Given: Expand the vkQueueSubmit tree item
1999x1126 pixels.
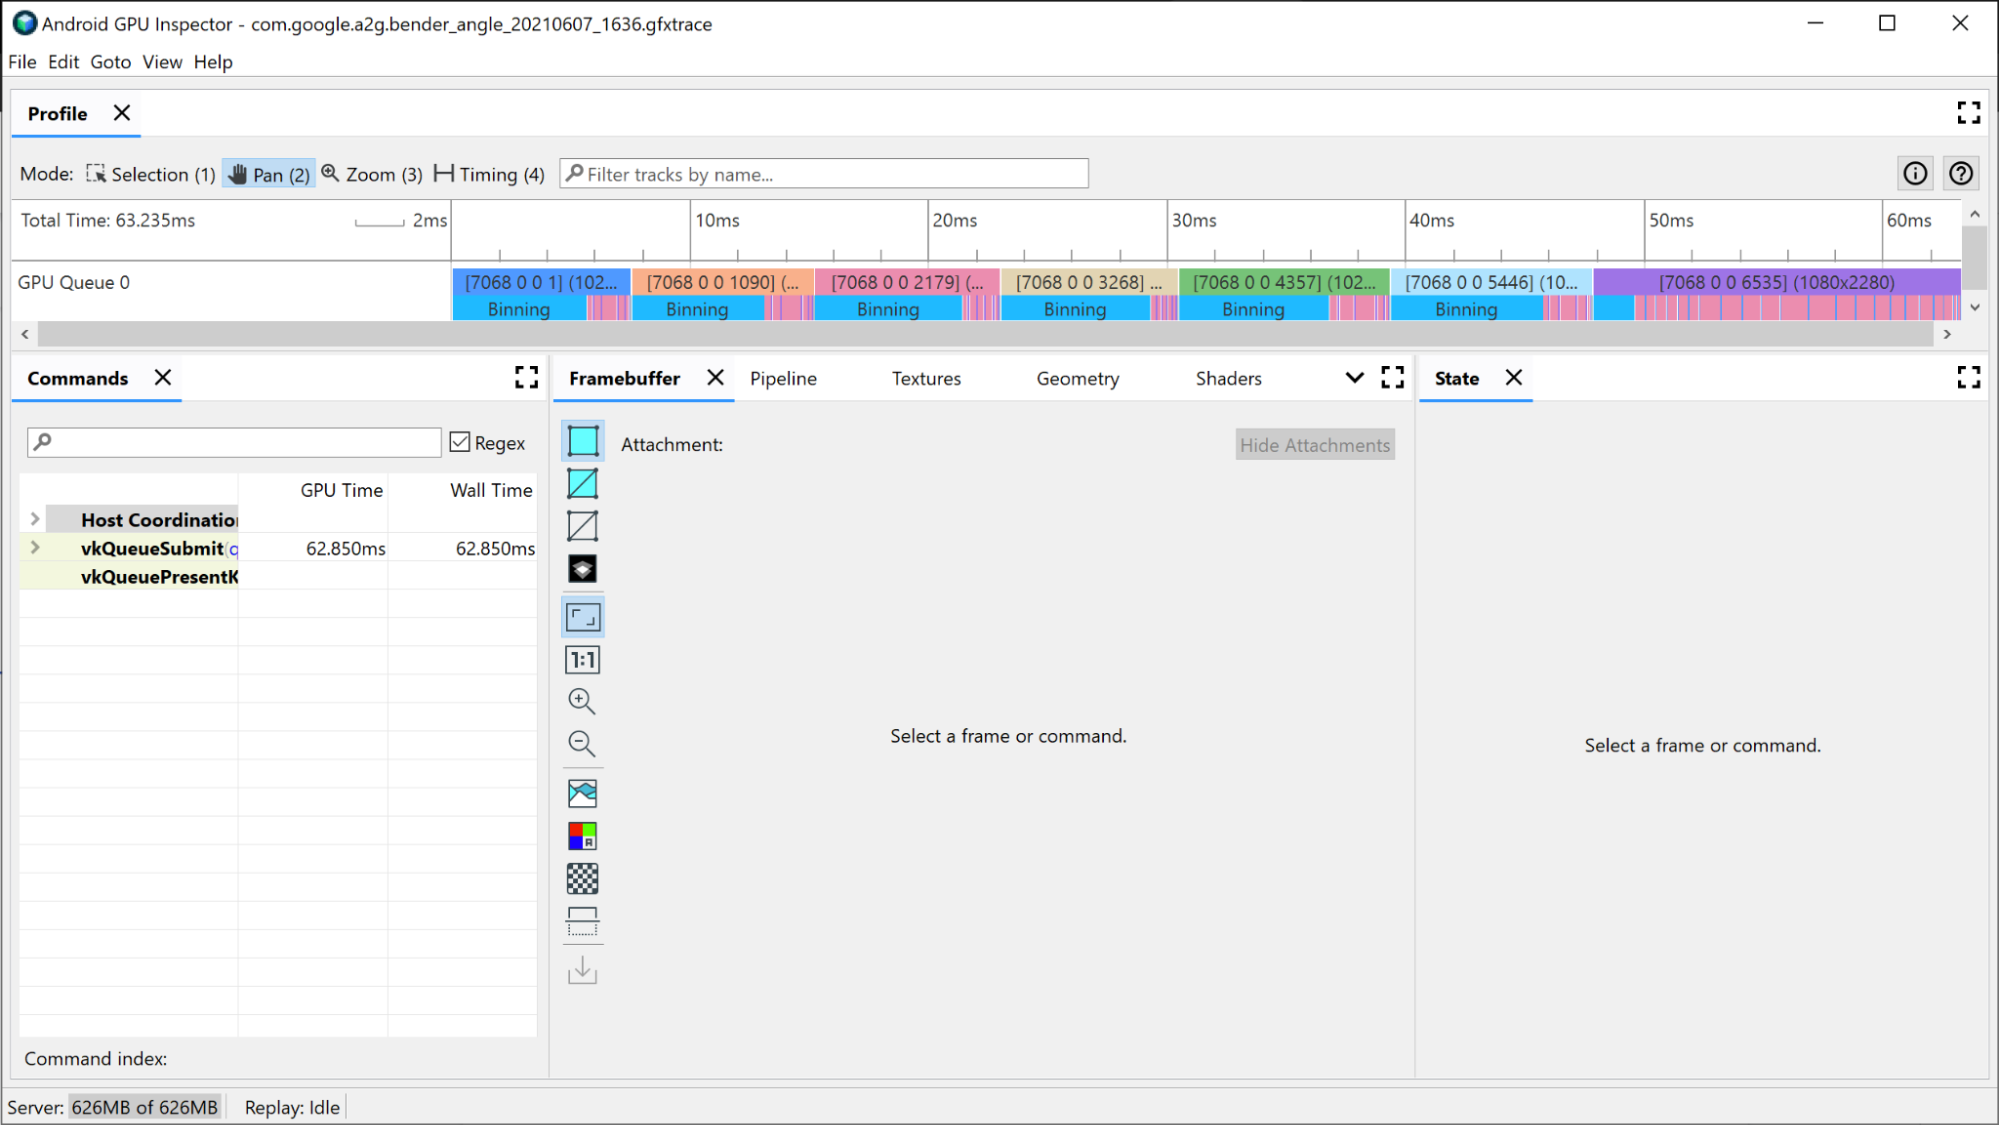Looking at the screenshot, I should pyautogui.click(x=34, y=548).
